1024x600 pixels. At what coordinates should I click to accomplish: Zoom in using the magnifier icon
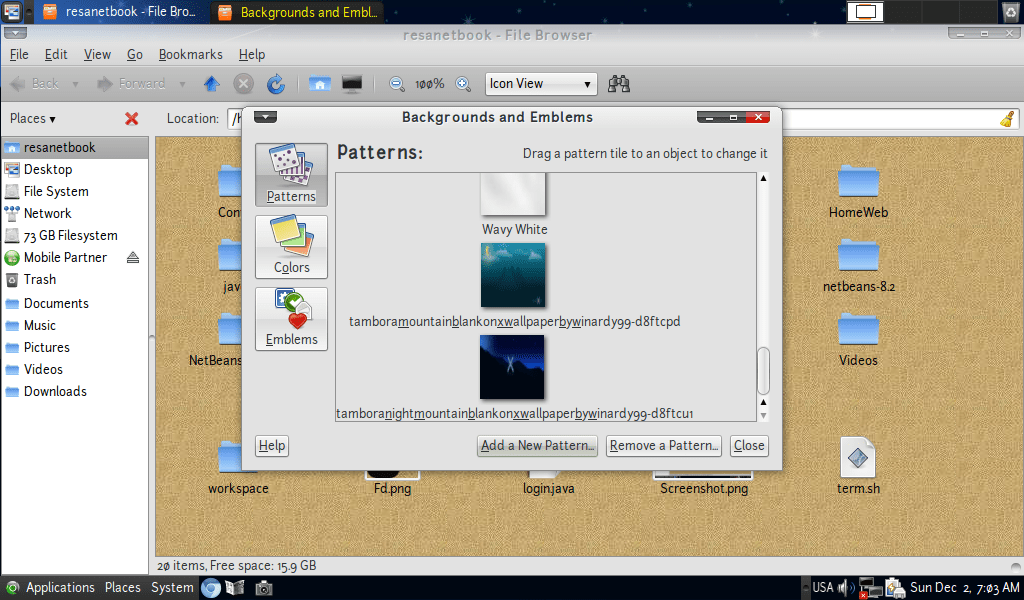point(462,84)
